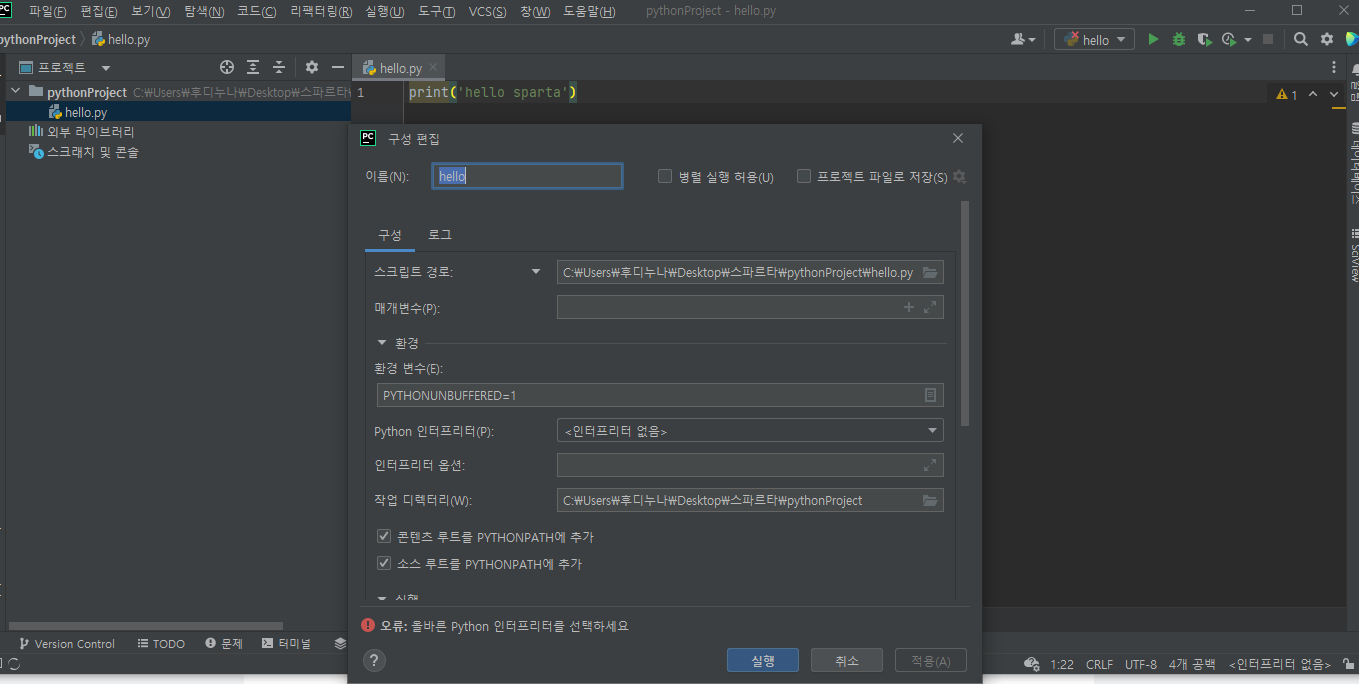Viewport: 1359px width, 684px height.
Task: Select opened file locate target icon
Action: [227, 67]
